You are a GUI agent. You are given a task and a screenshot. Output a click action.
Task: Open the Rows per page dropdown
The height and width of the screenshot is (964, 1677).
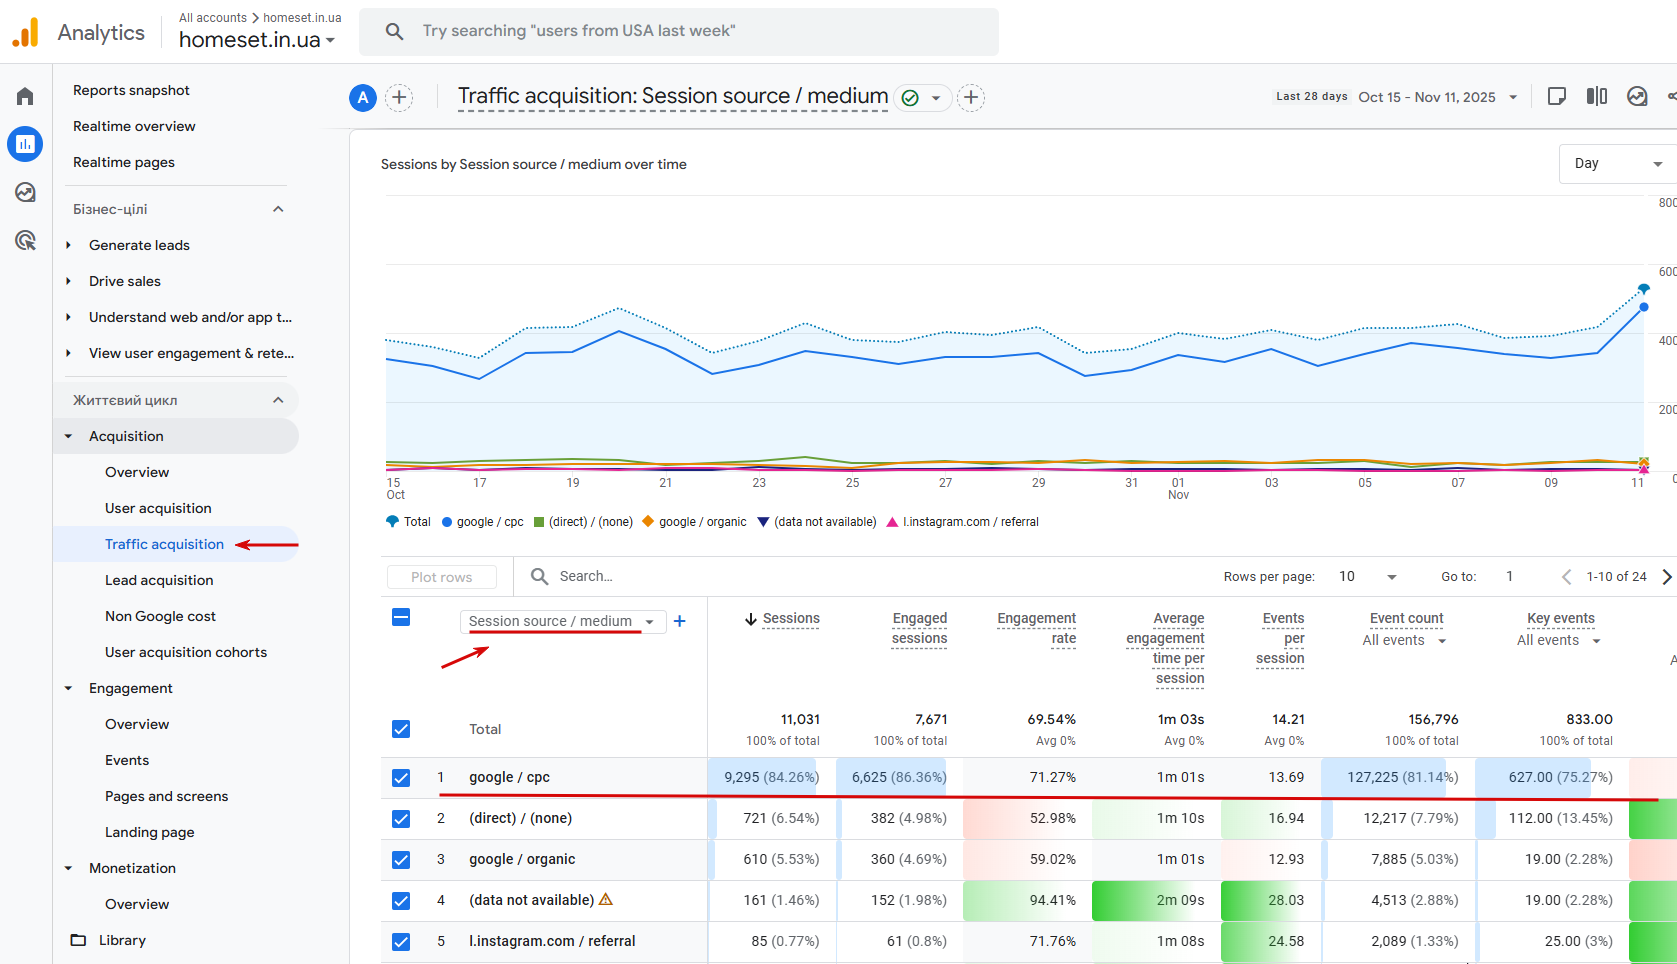coord(1368,577)
